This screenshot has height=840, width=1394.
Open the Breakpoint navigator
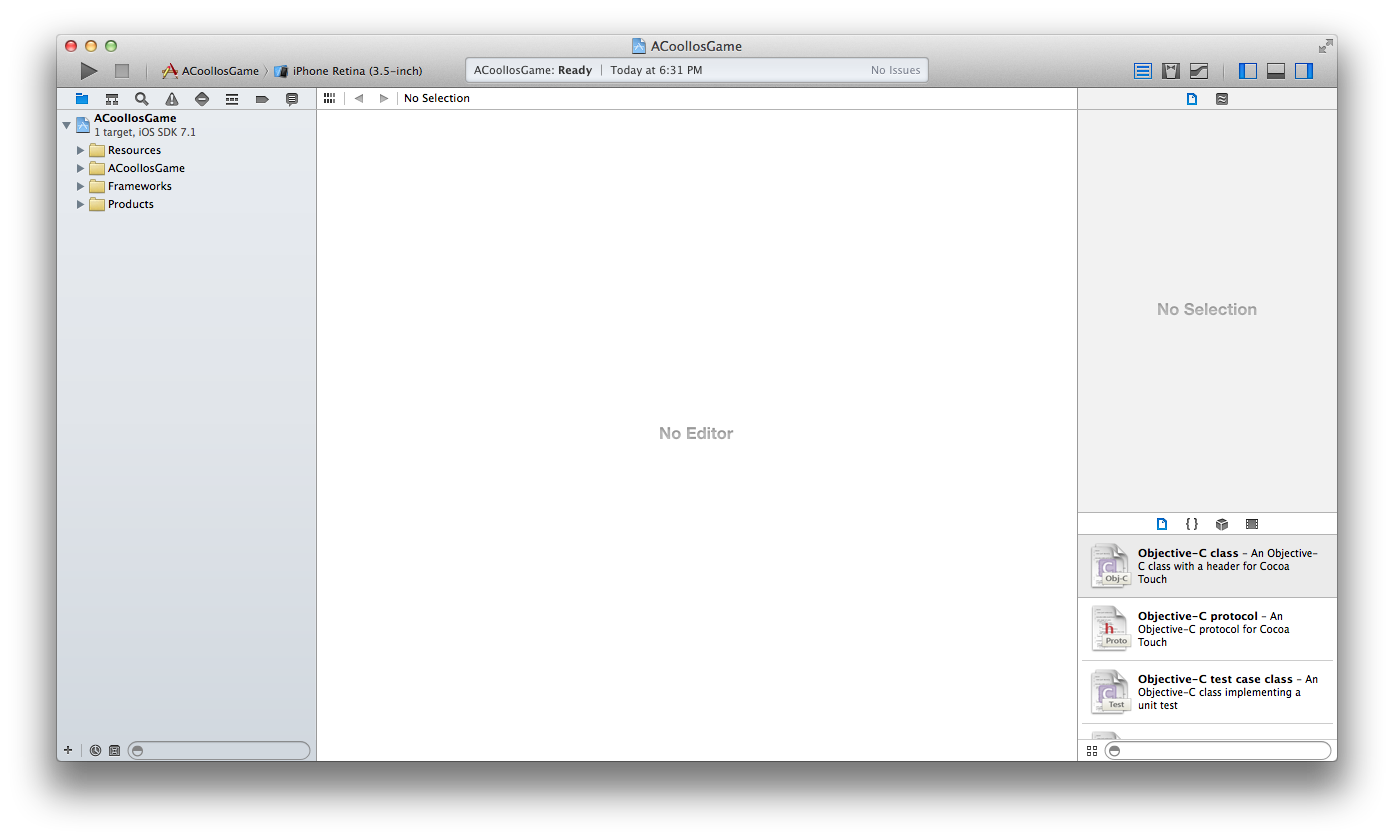tap(262, 99)
